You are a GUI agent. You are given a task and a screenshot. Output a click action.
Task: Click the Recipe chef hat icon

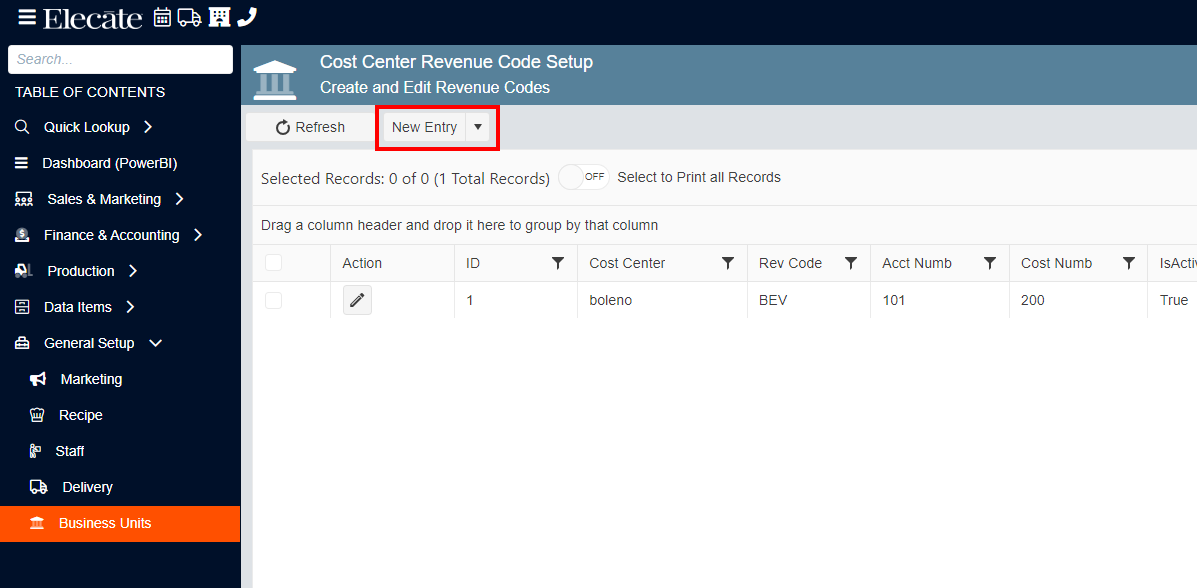click(x=37, y=415)
